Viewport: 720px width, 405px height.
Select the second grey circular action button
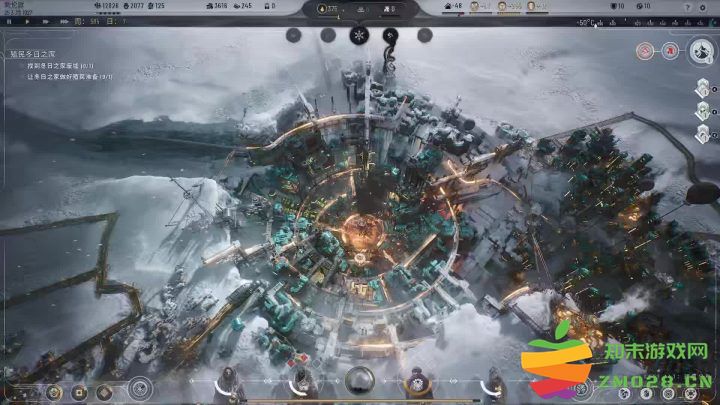tap(328, 35)
